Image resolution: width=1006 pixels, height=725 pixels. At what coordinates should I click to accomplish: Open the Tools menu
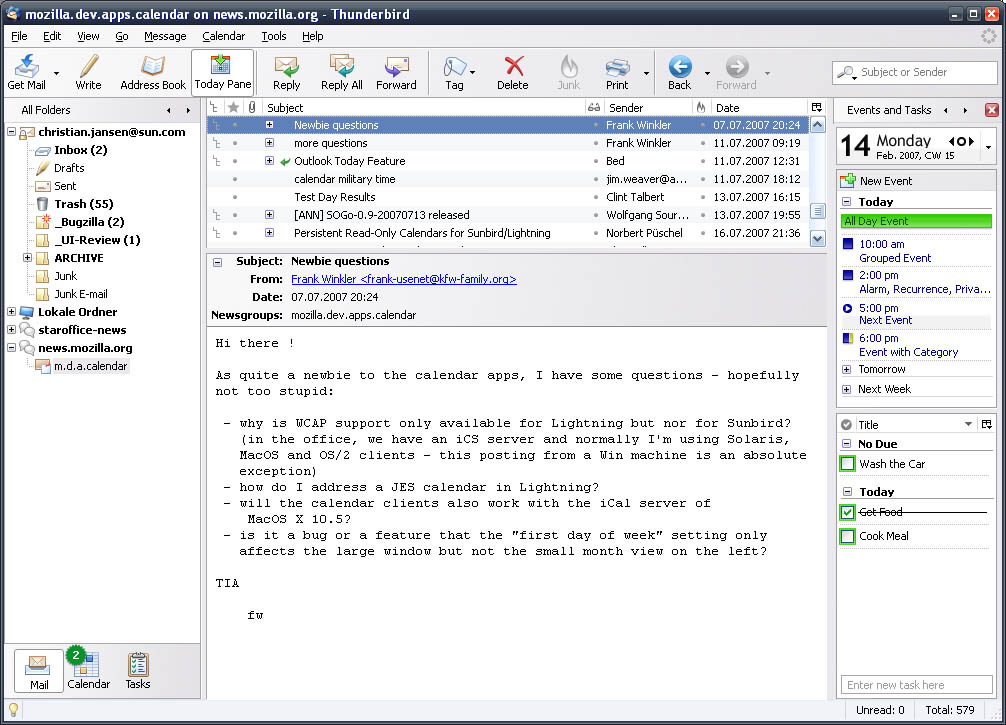click(x=273, y=36)
